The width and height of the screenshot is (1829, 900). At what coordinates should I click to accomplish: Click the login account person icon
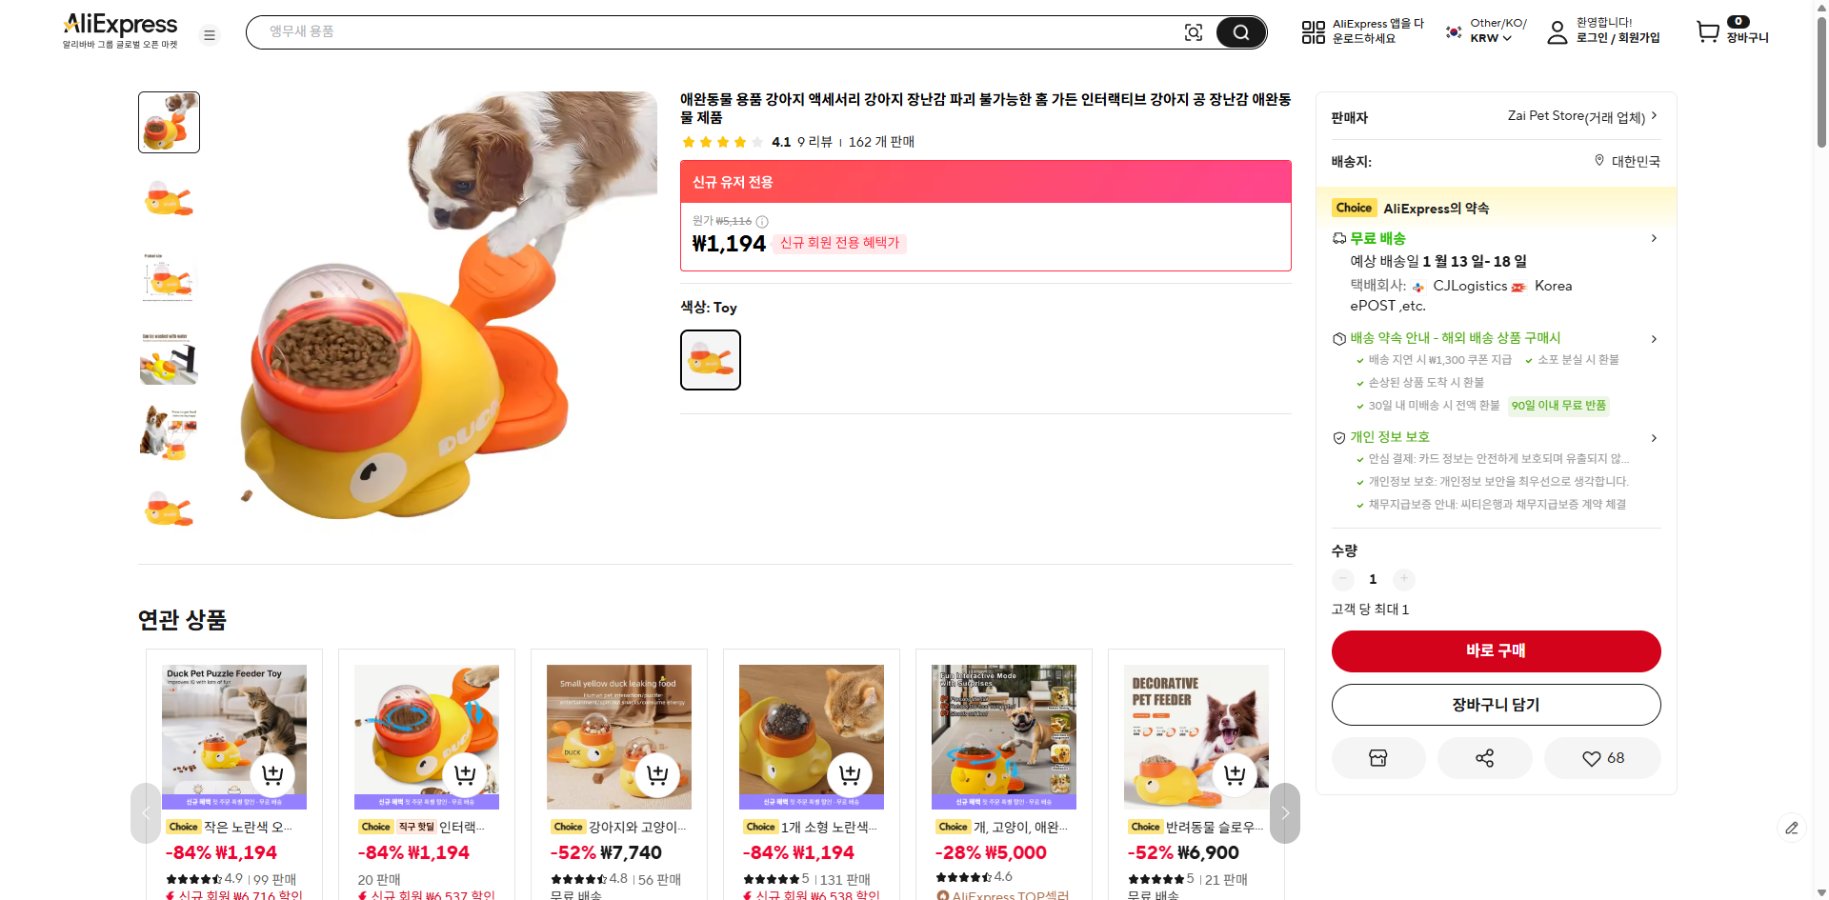(x=1556, y=32)
